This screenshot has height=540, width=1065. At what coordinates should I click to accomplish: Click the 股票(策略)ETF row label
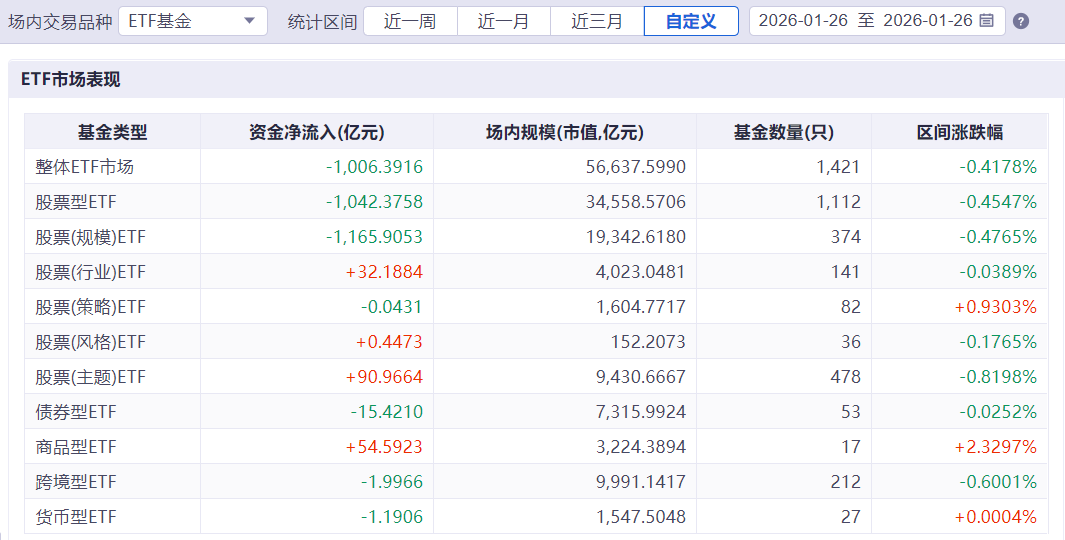point(90,307)
